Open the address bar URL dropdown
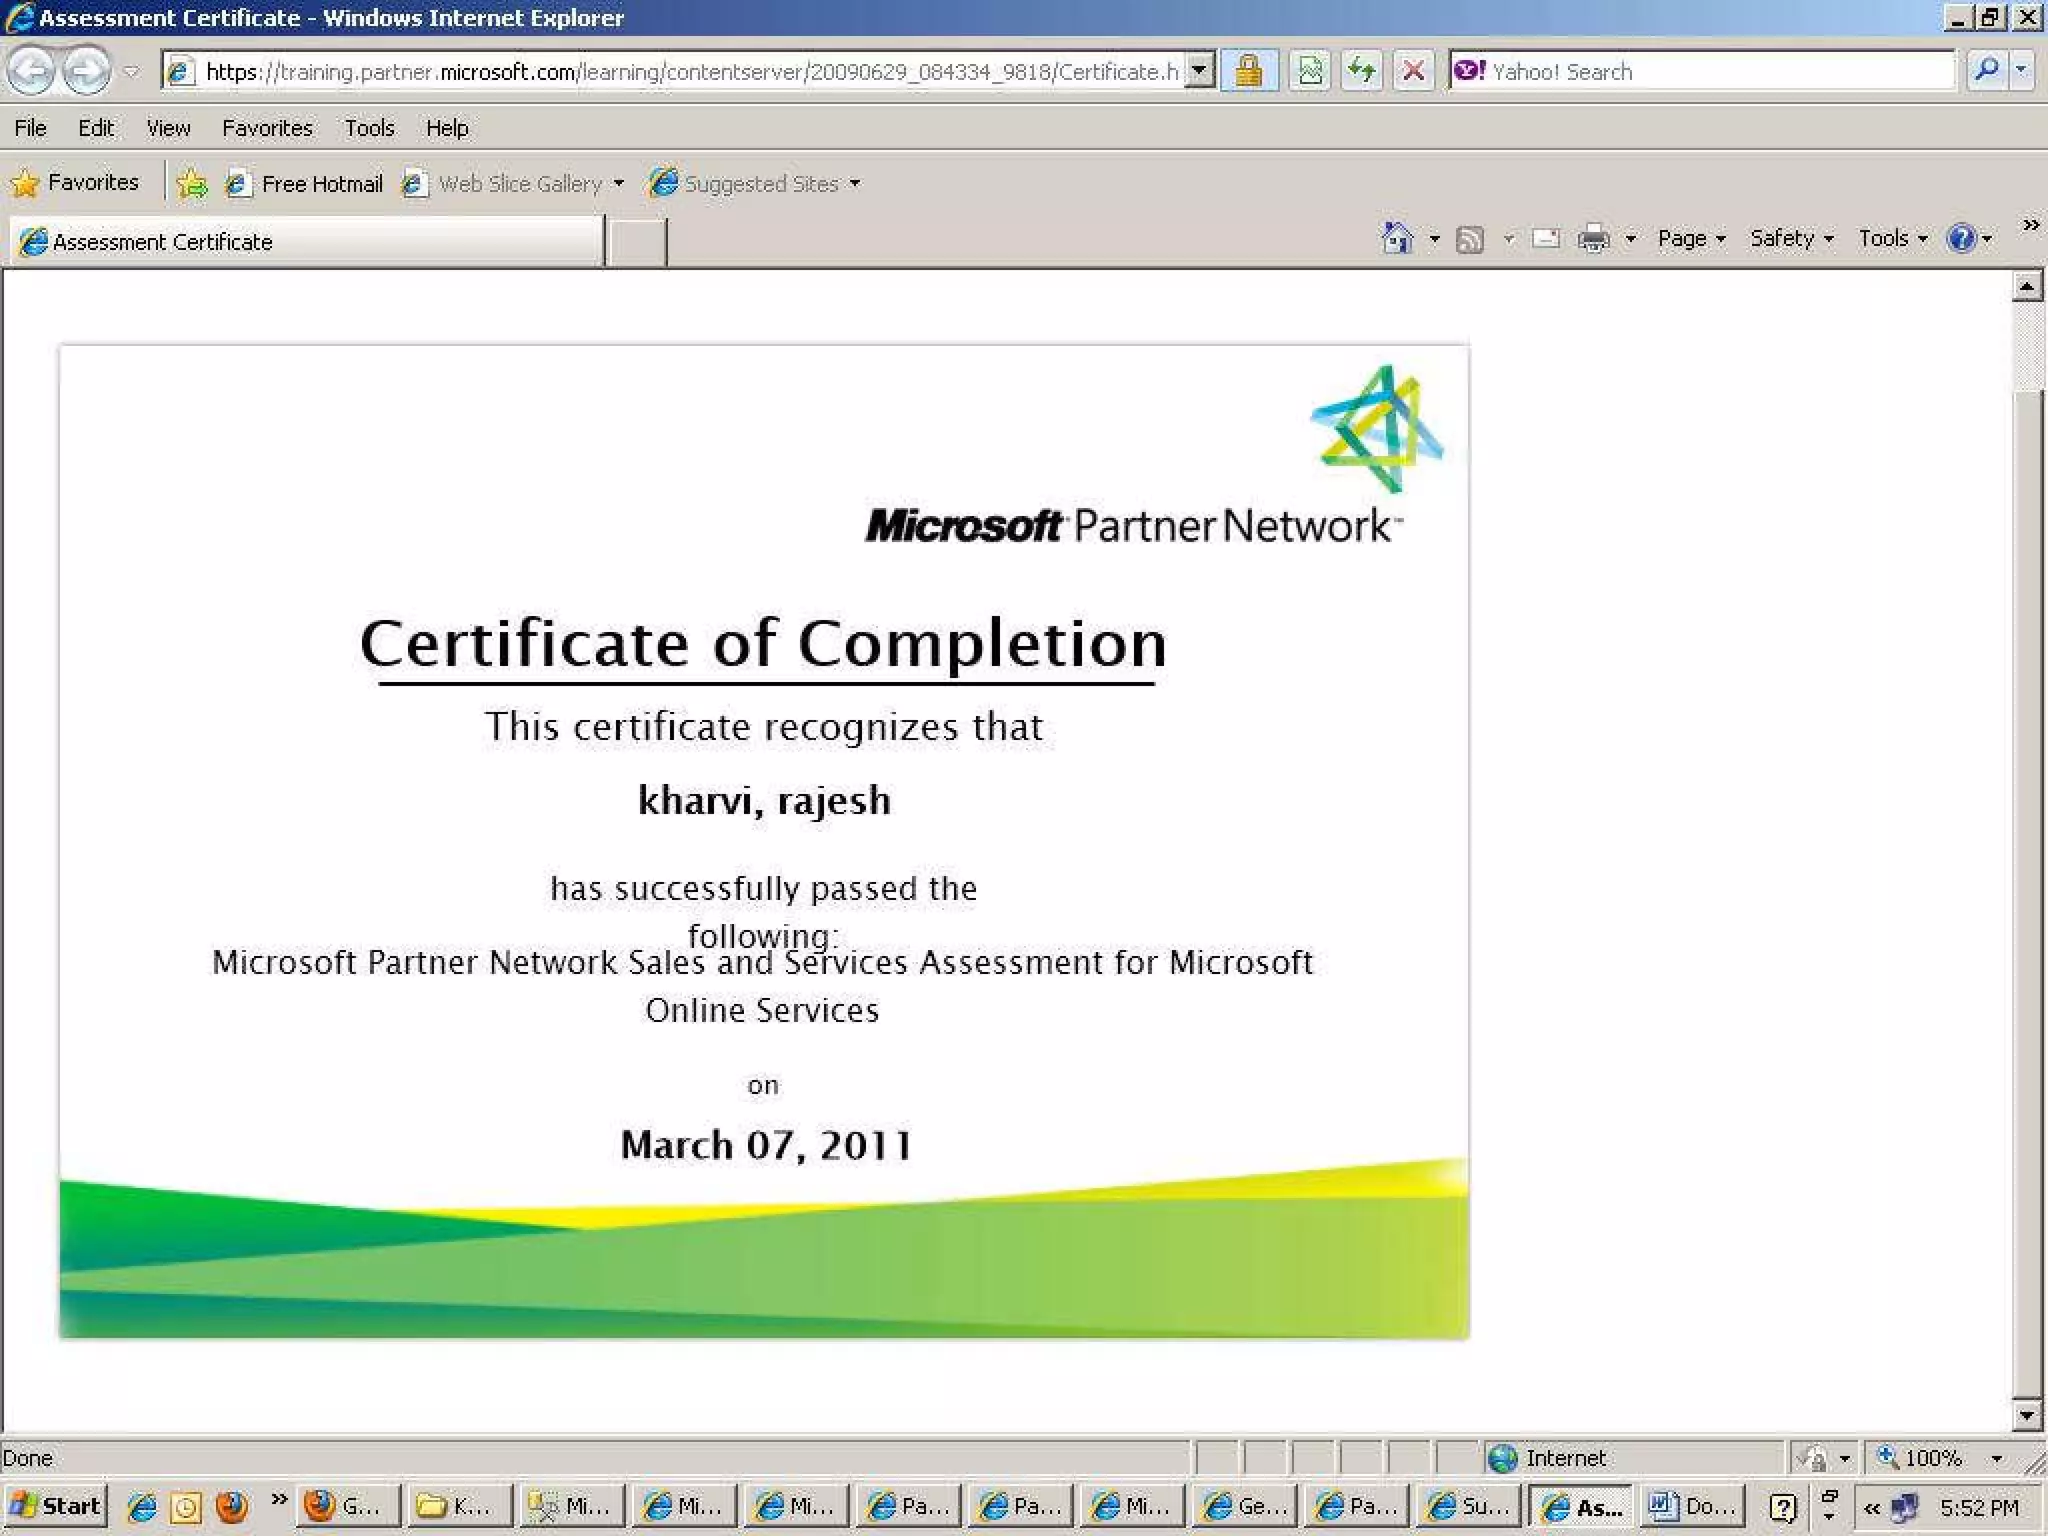2048x1536 pixels. (1200, 71)
